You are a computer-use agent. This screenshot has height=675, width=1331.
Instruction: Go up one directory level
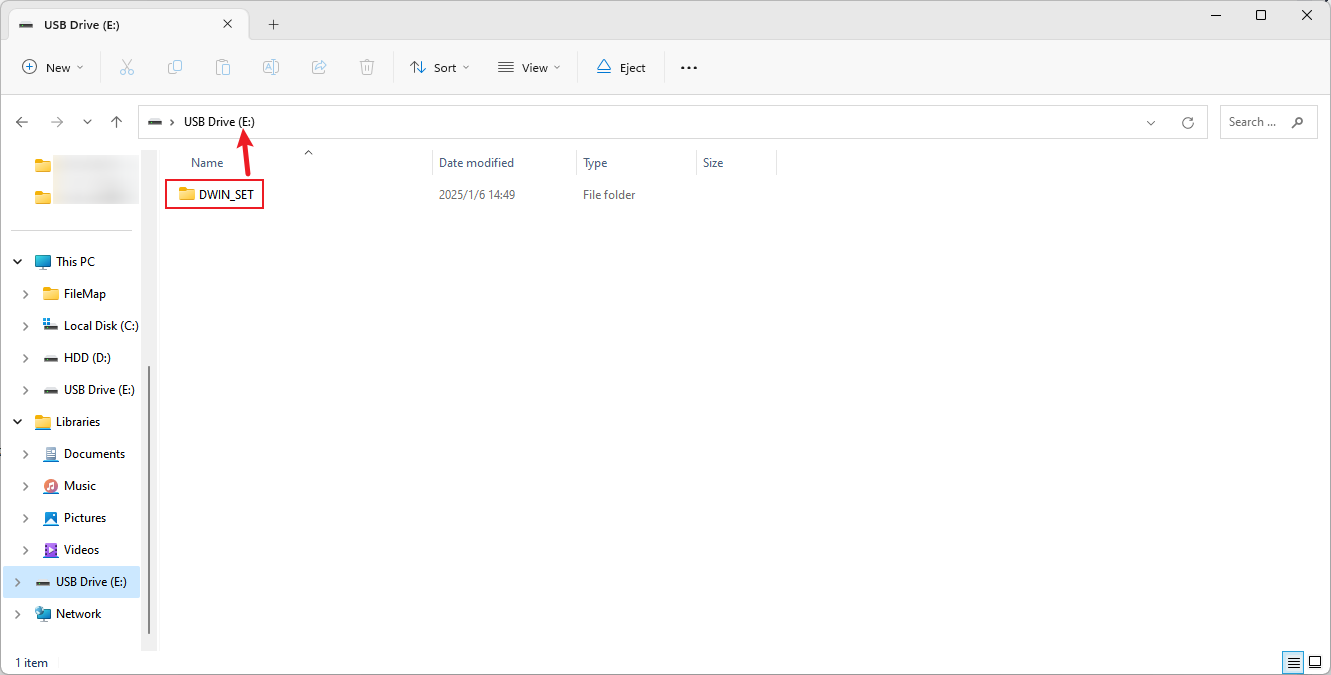(116, 122)
